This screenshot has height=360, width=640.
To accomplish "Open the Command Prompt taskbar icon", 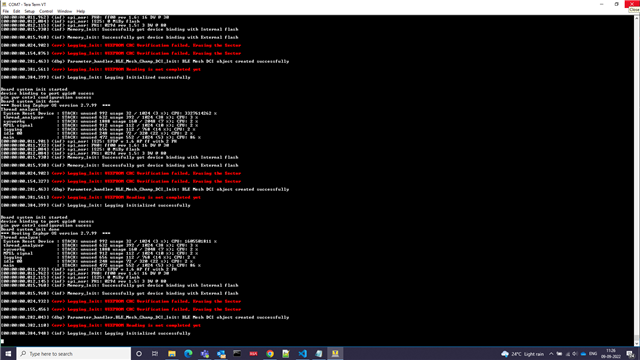I will [237, 353].
